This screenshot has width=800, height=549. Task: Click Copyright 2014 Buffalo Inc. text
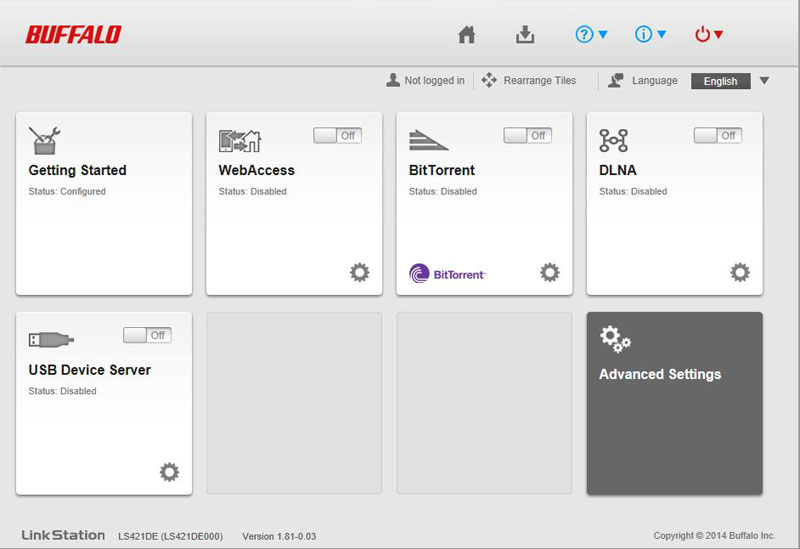(714, 535)
